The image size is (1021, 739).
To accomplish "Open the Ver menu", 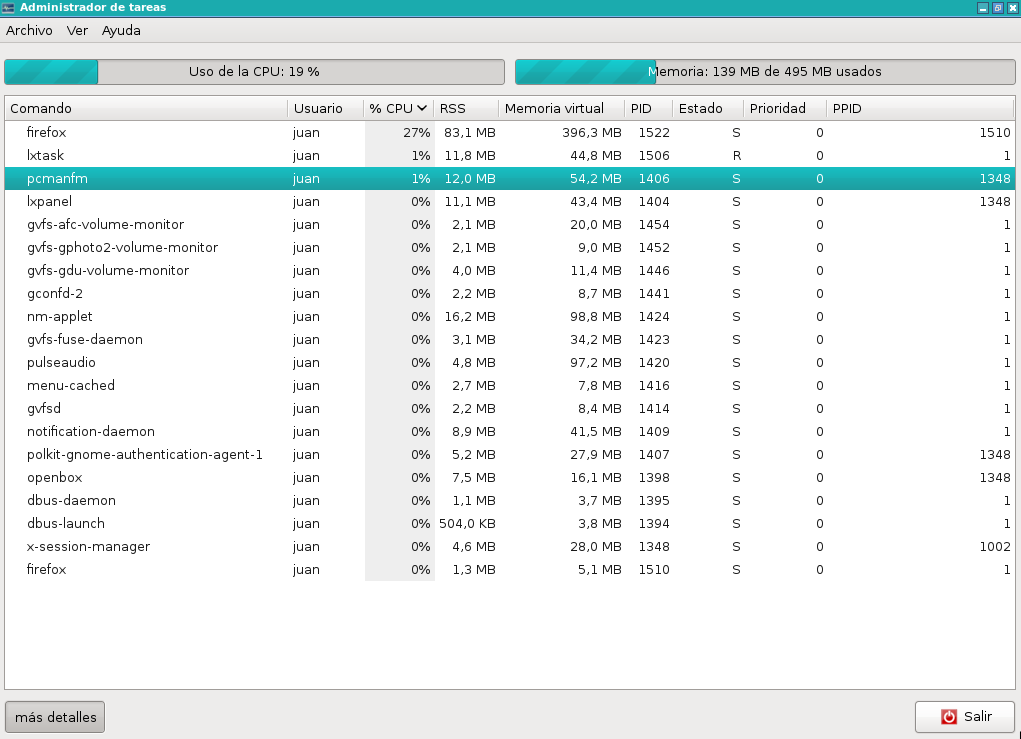I will click(77, 31).
